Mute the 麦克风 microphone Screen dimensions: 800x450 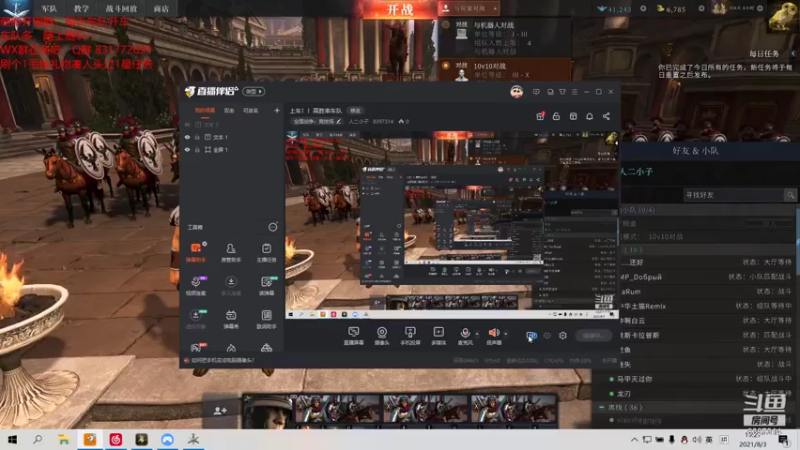tap(465, 336)
